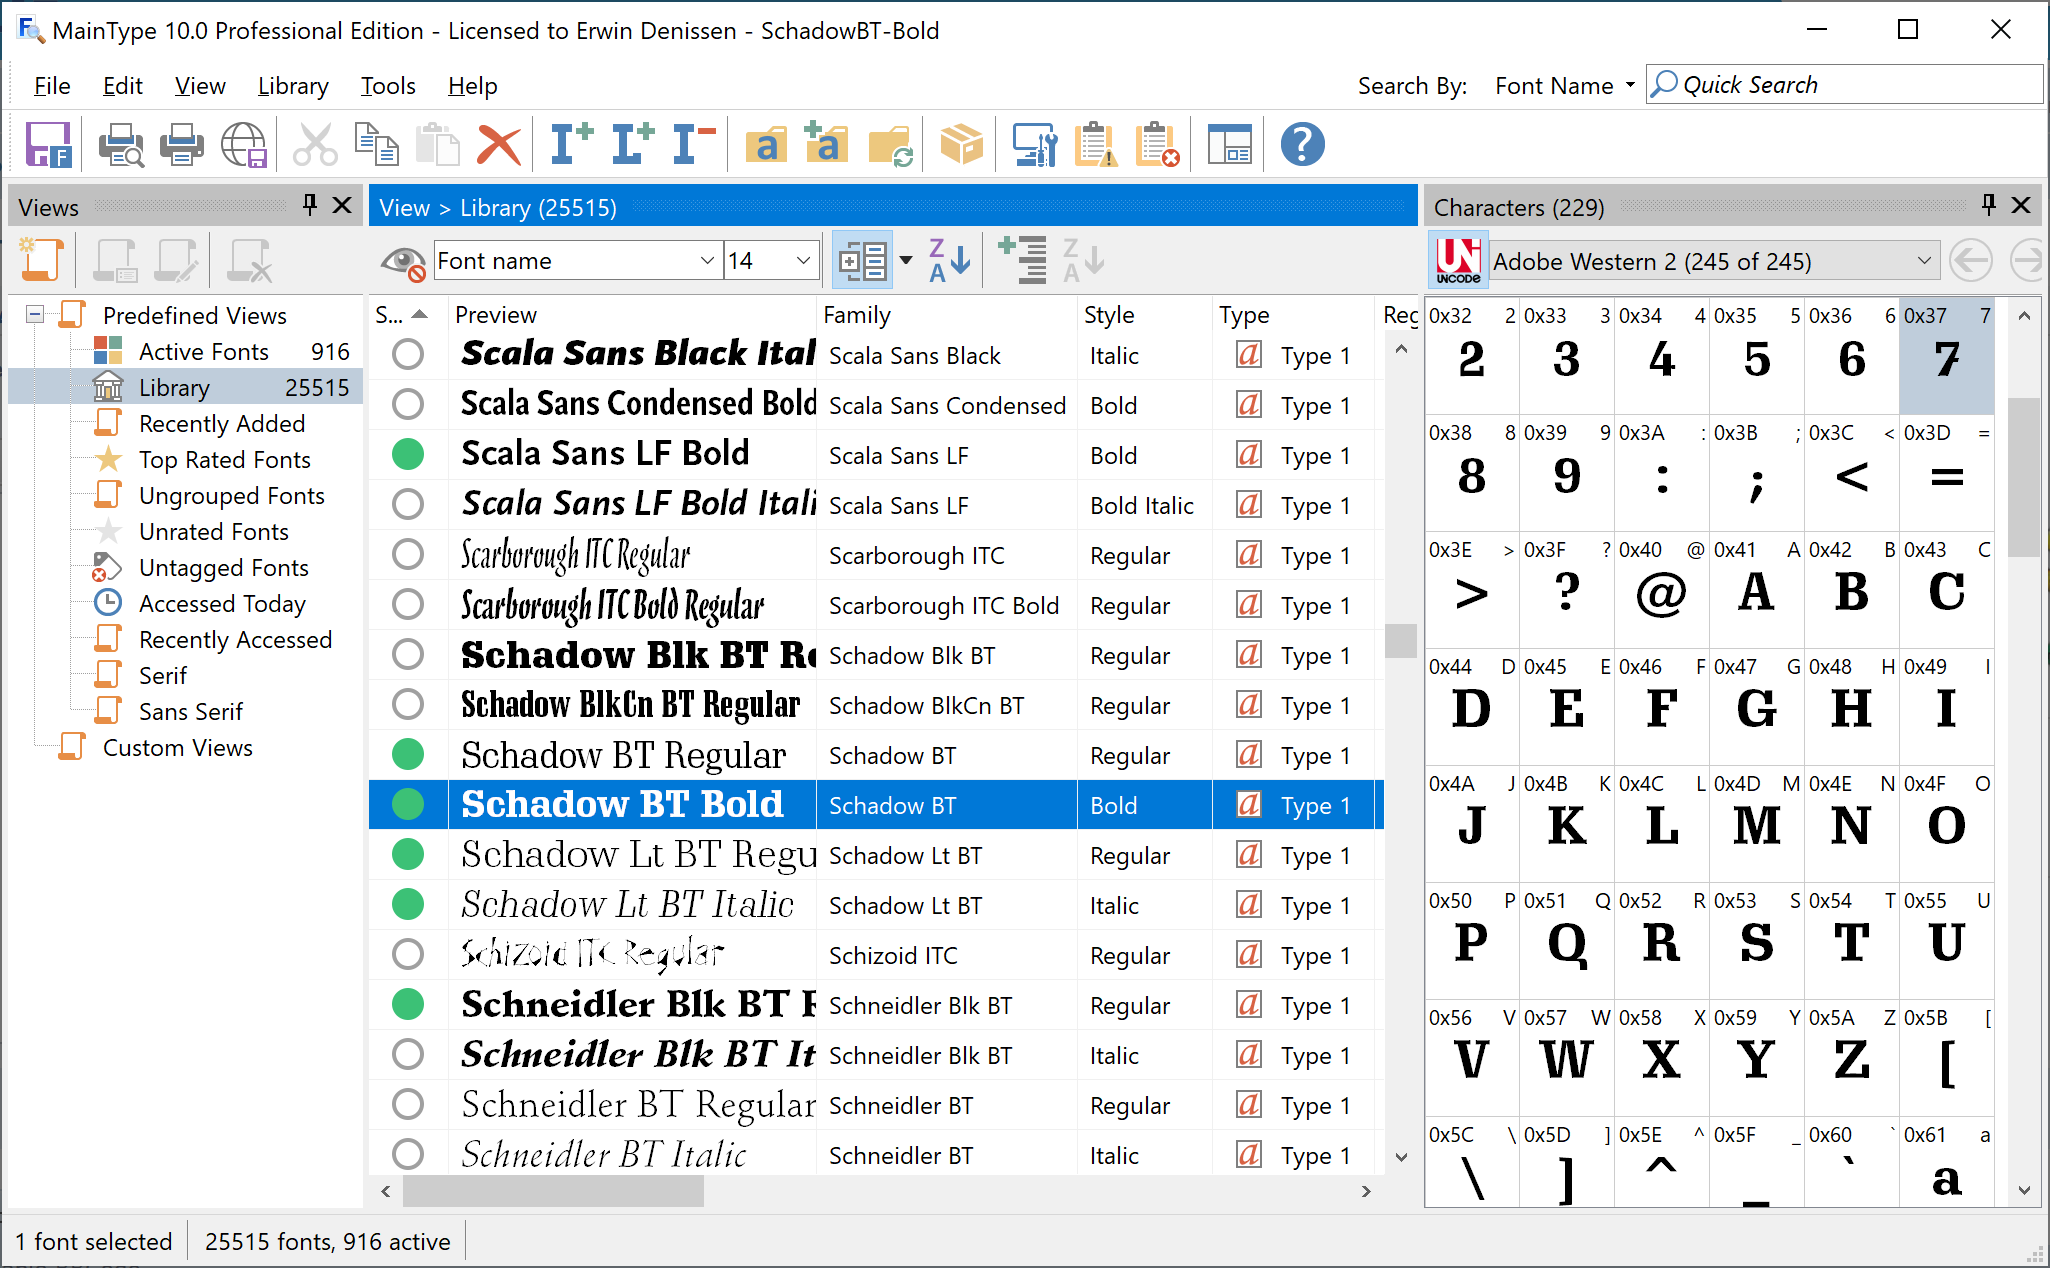Toggle active state for Scala Sans Black Italic

(x=408, y=354)
